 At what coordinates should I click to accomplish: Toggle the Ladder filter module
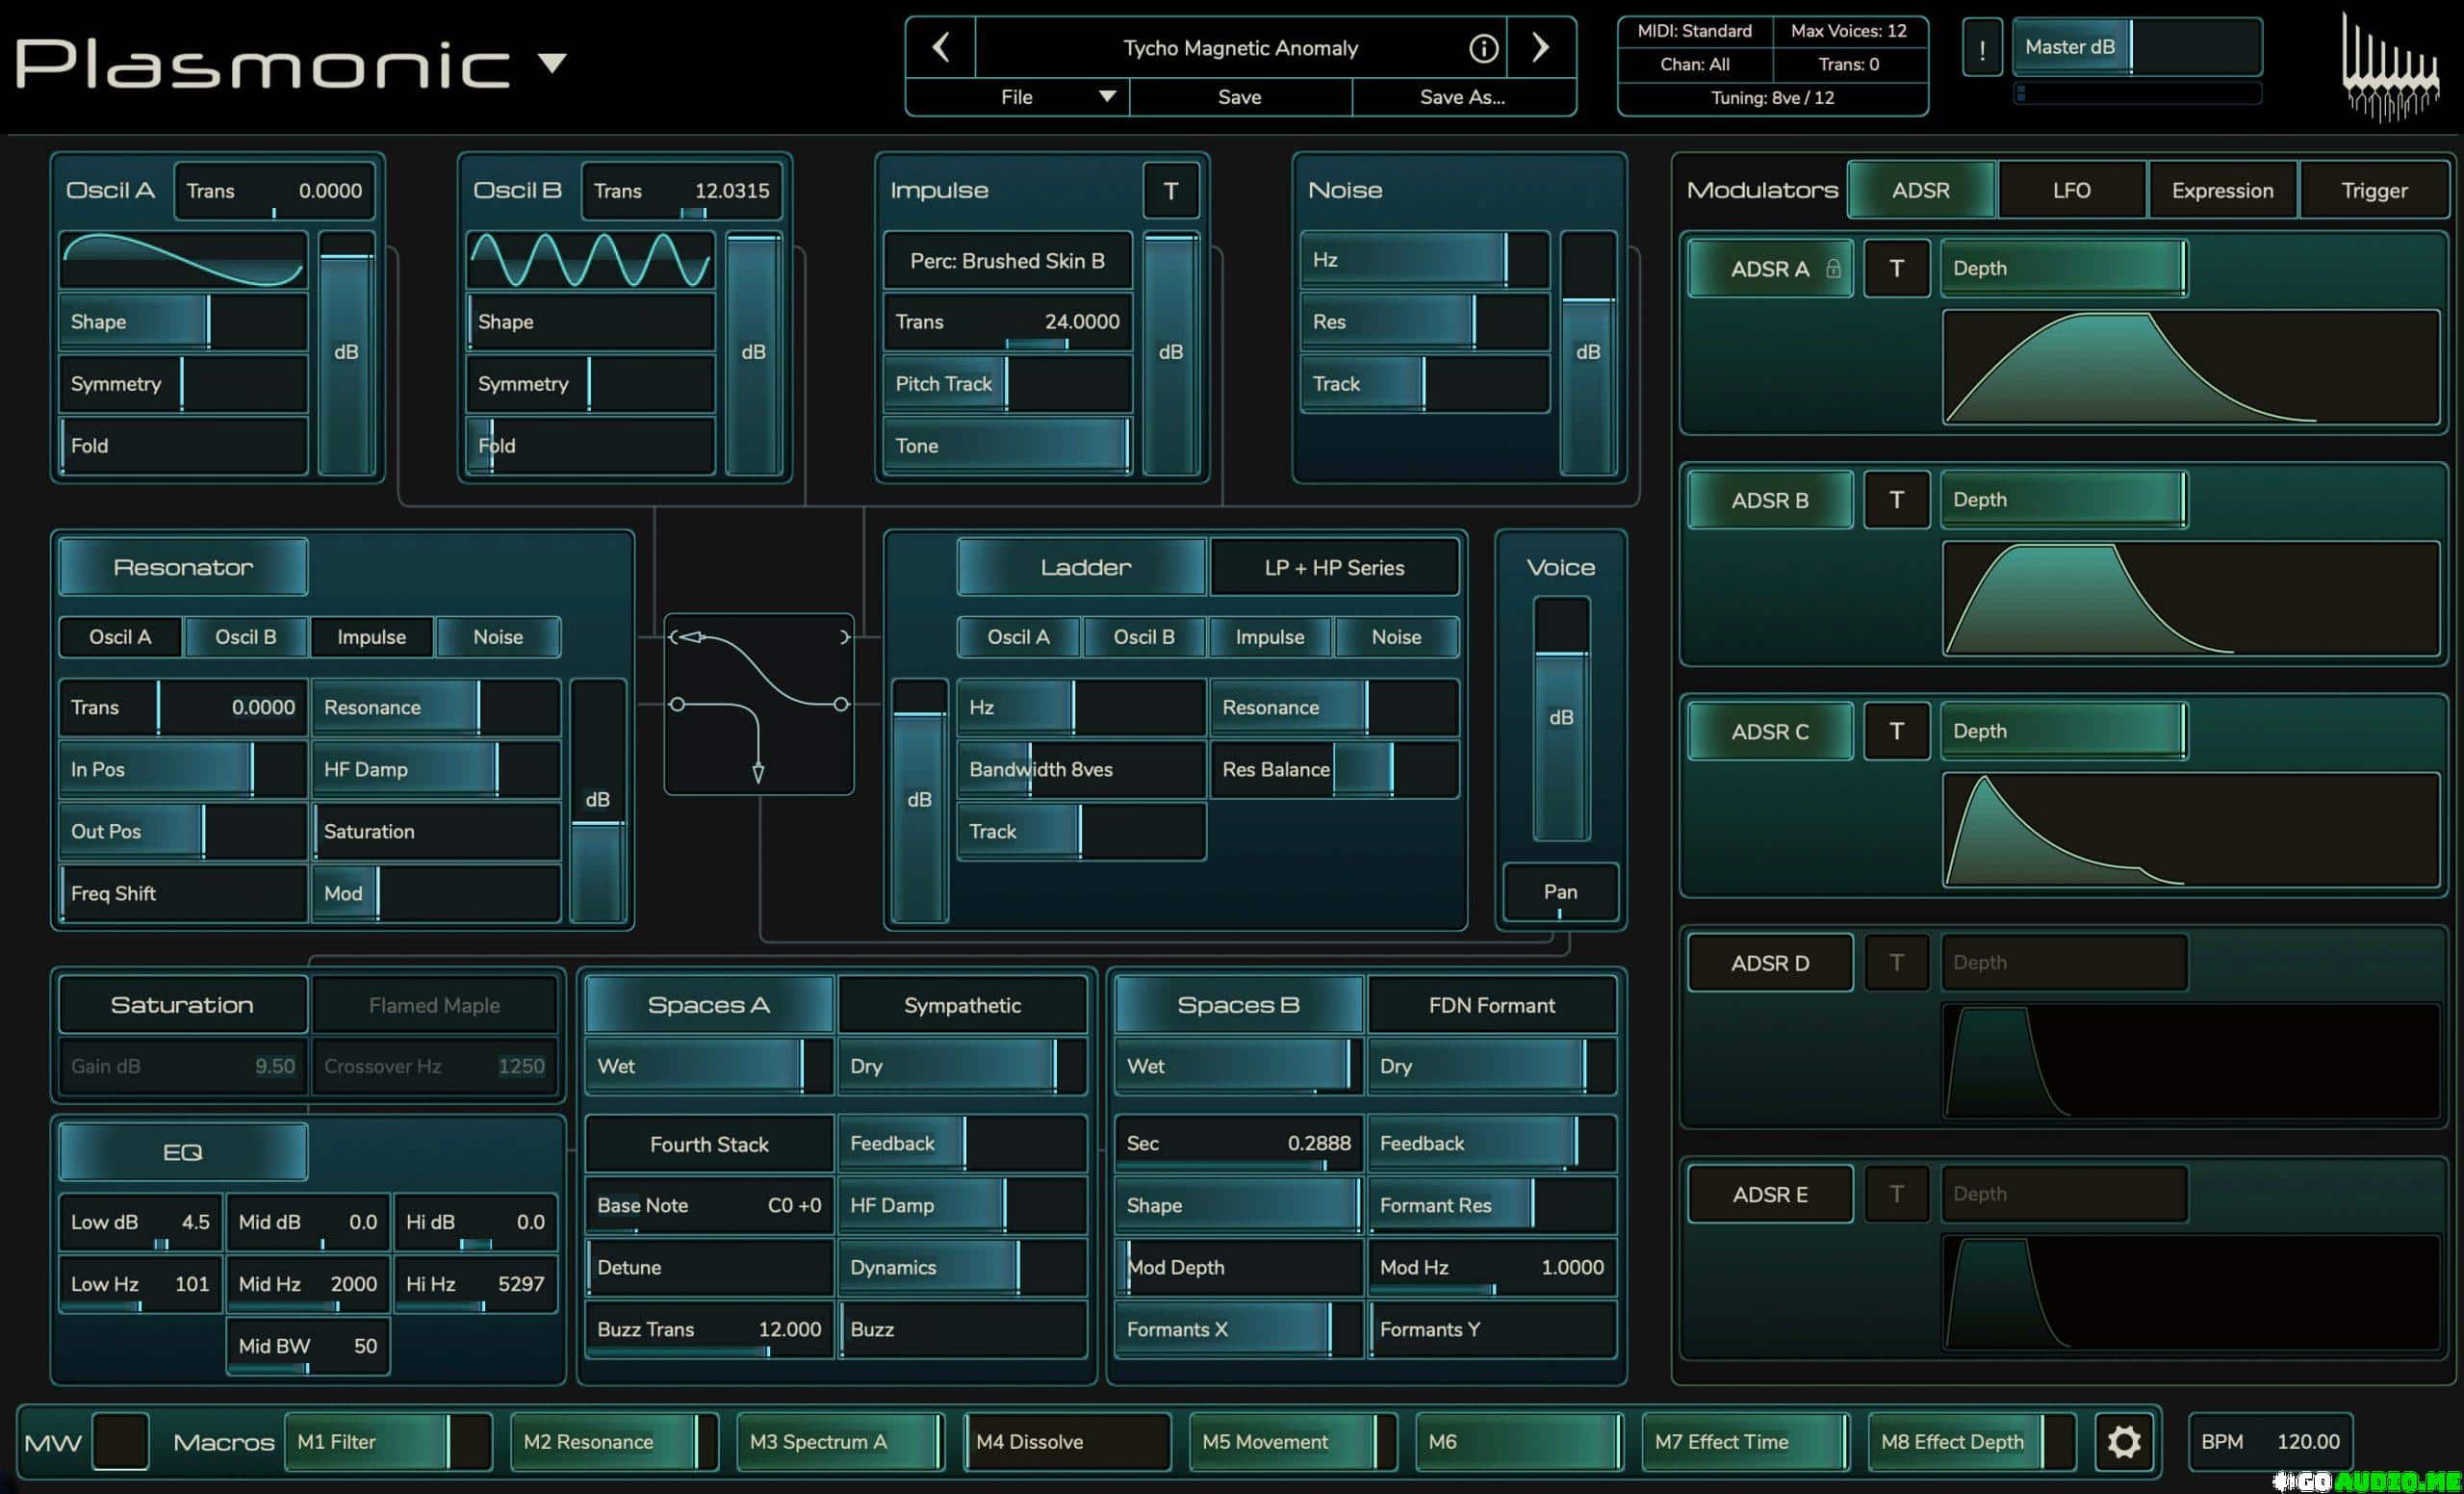(x=1083, y=567)
